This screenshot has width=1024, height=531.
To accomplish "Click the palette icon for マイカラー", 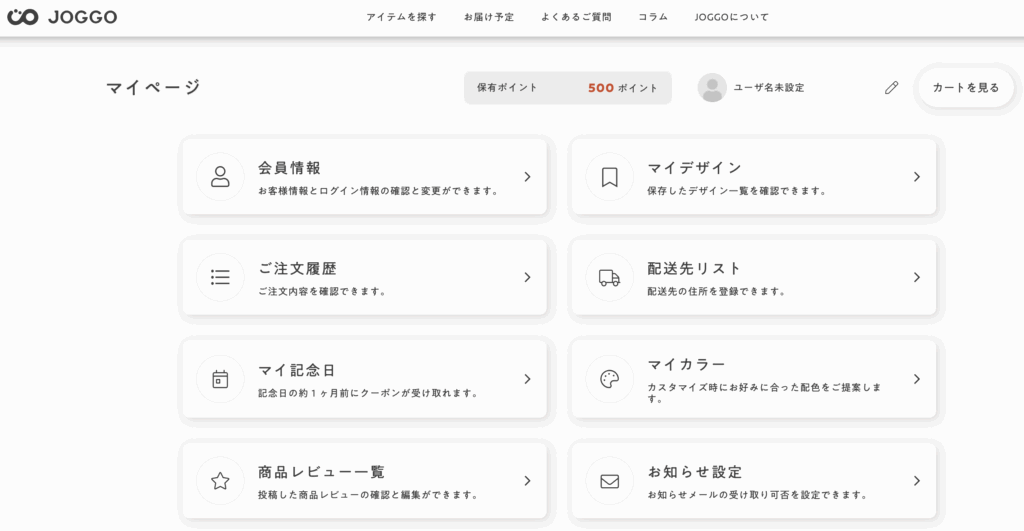I will pos(609,379).
